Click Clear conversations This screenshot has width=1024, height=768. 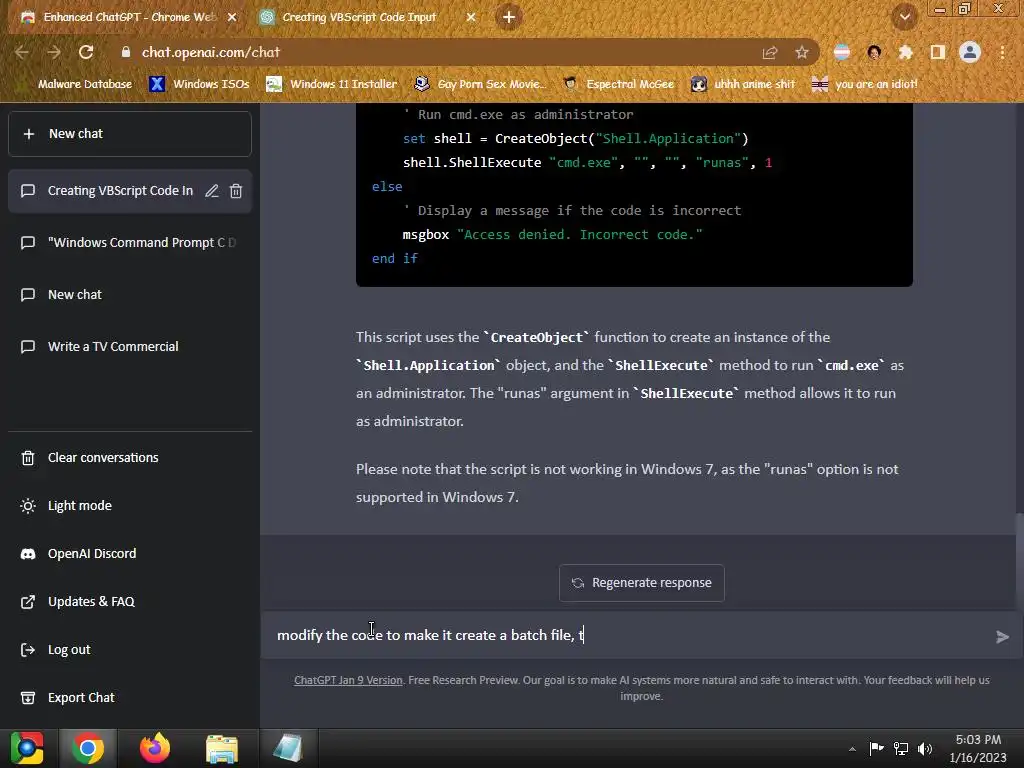(x=129, y=458)
